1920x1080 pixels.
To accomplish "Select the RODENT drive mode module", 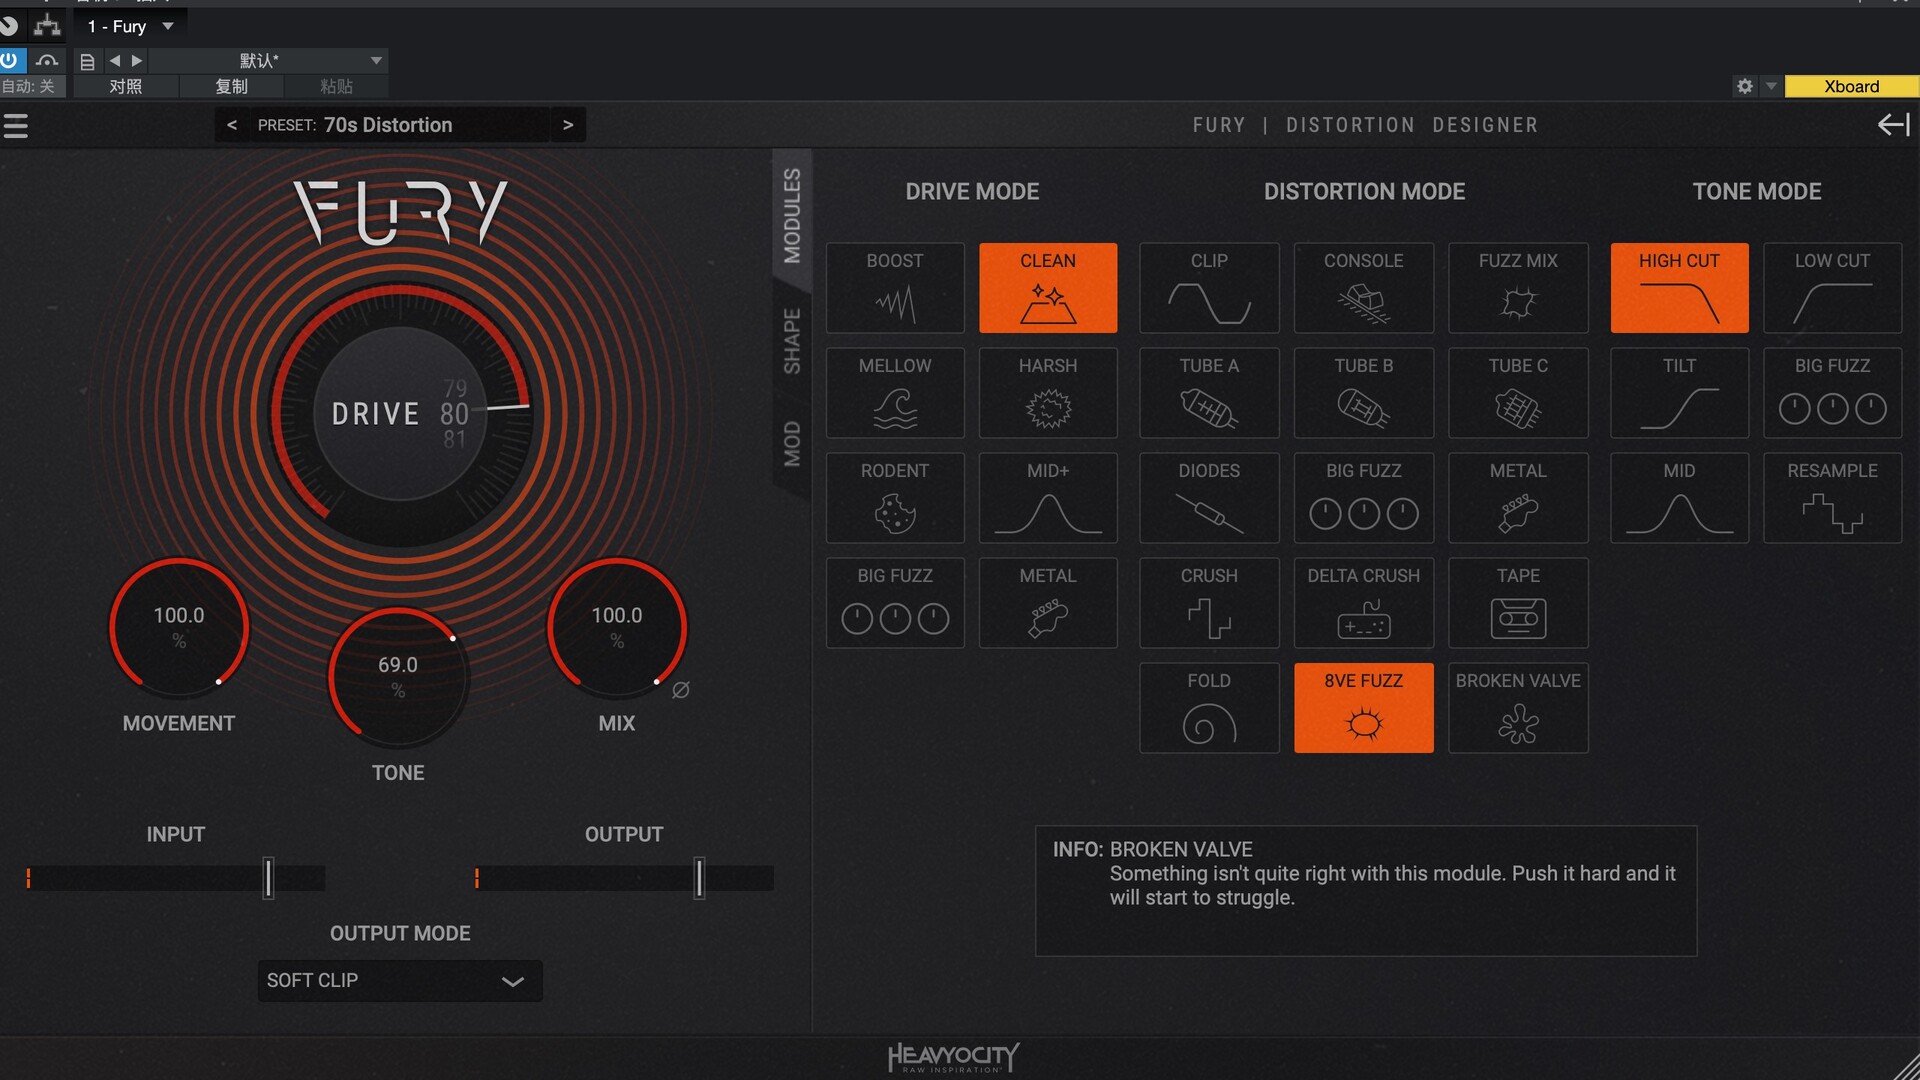I will (895, 498).
